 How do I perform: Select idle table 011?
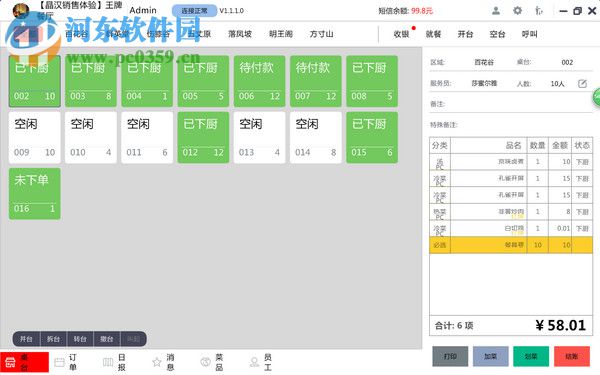click(147, 137)
